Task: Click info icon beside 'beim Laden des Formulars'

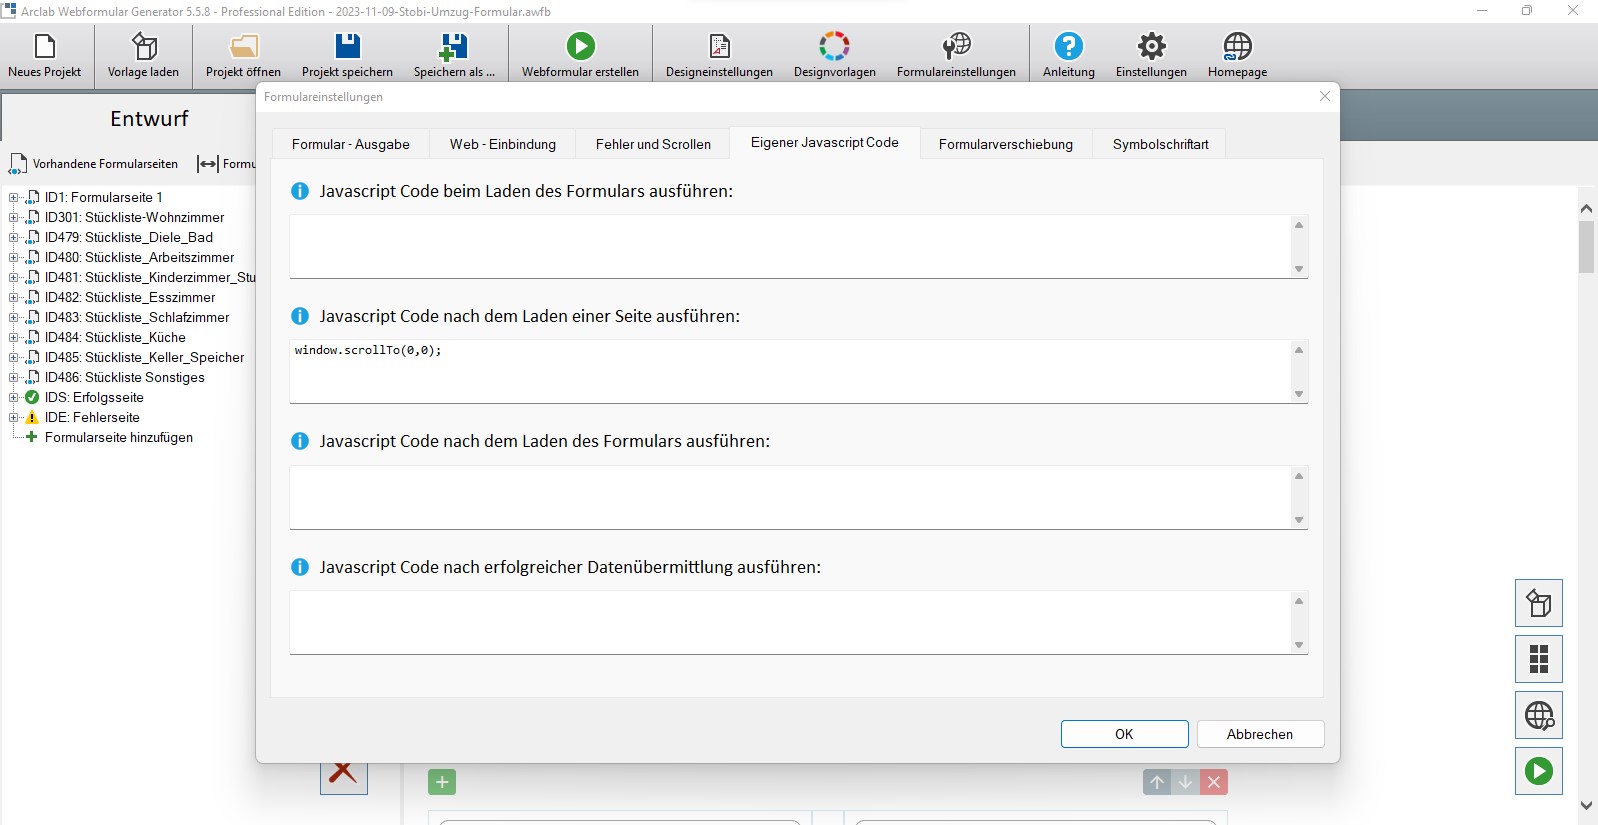Action: 300,191
